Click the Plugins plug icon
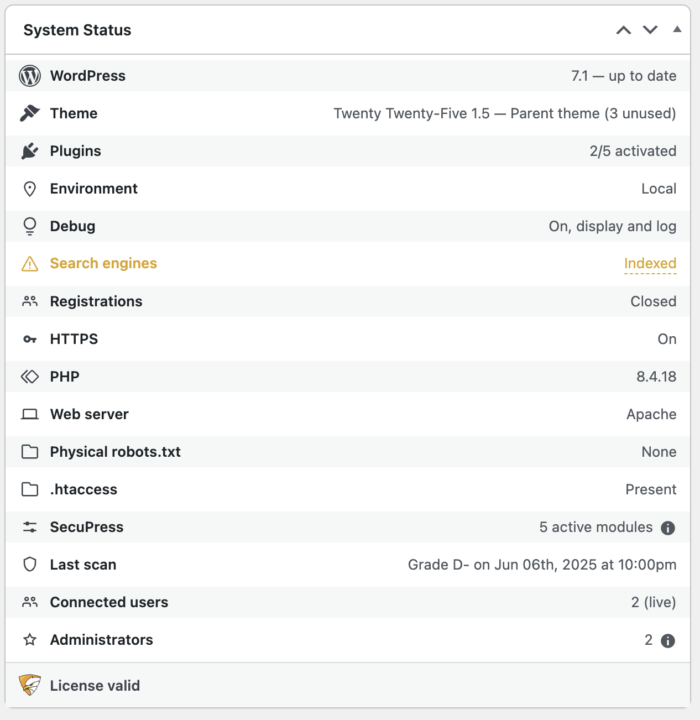Viewport: 700px width, 720px height. point(30,151)
